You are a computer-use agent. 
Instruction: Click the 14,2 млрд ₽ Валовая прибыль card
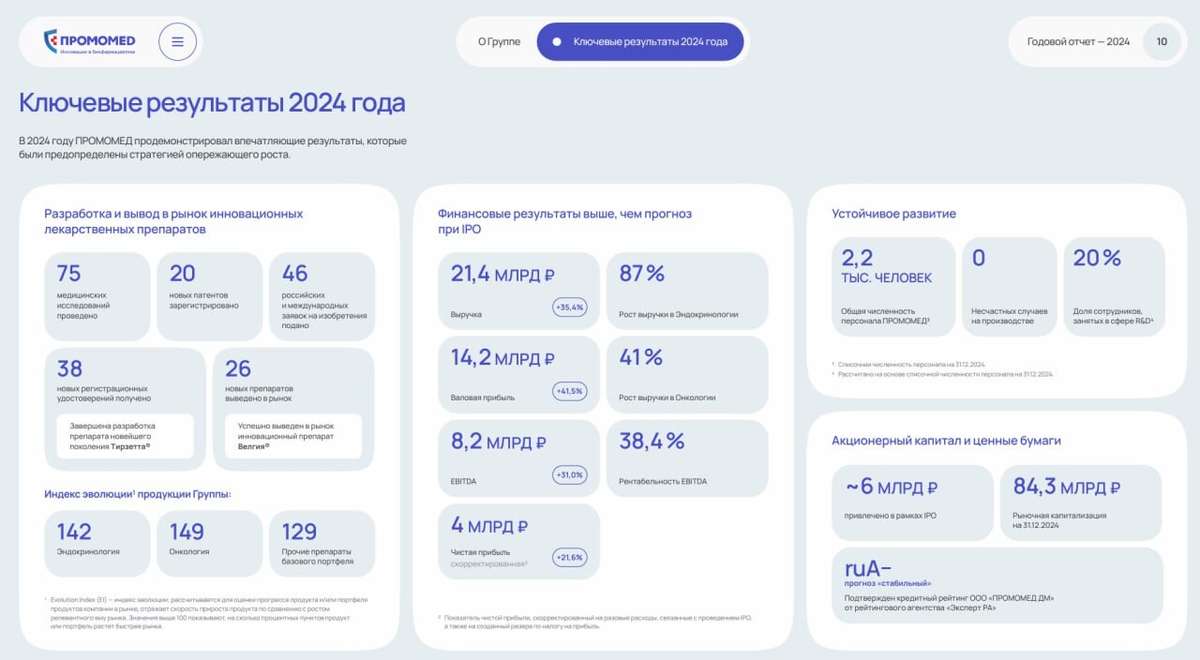pos(519,374)
